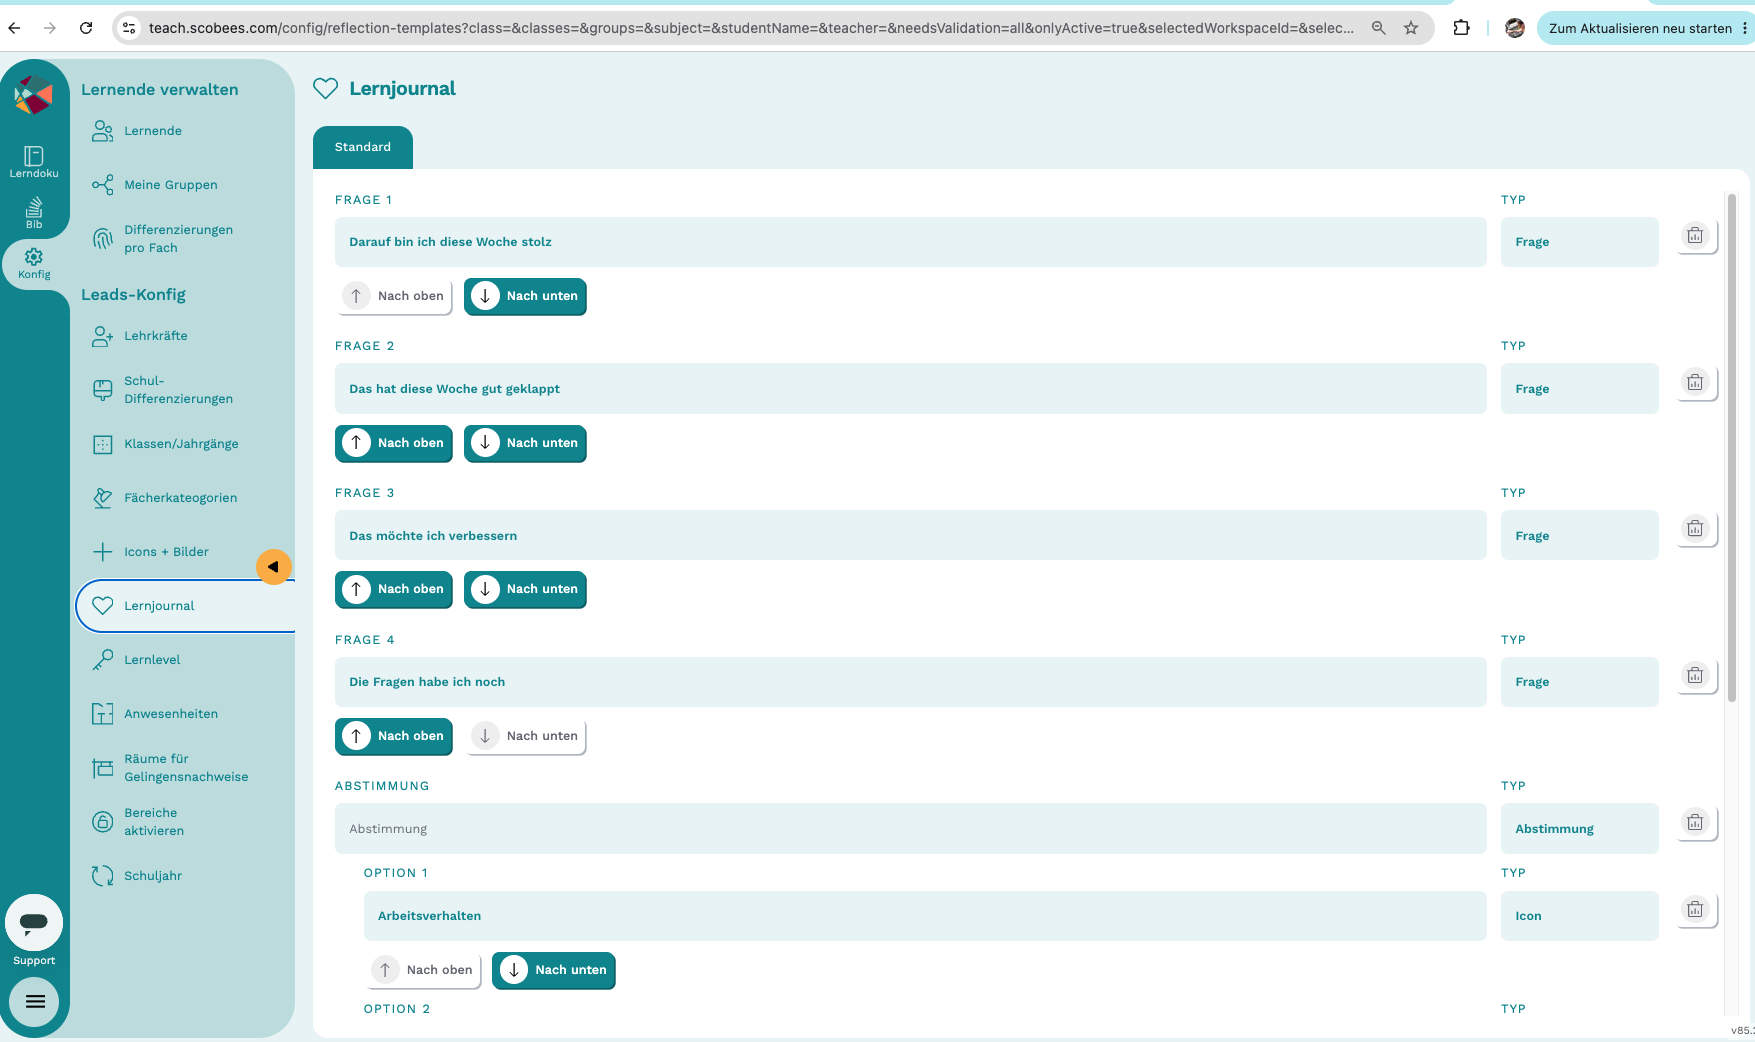The height and width of the screenshot is (1042, 1755).
Task: Open Fächerkateogorien menu entry
Action: coord(180,498)
